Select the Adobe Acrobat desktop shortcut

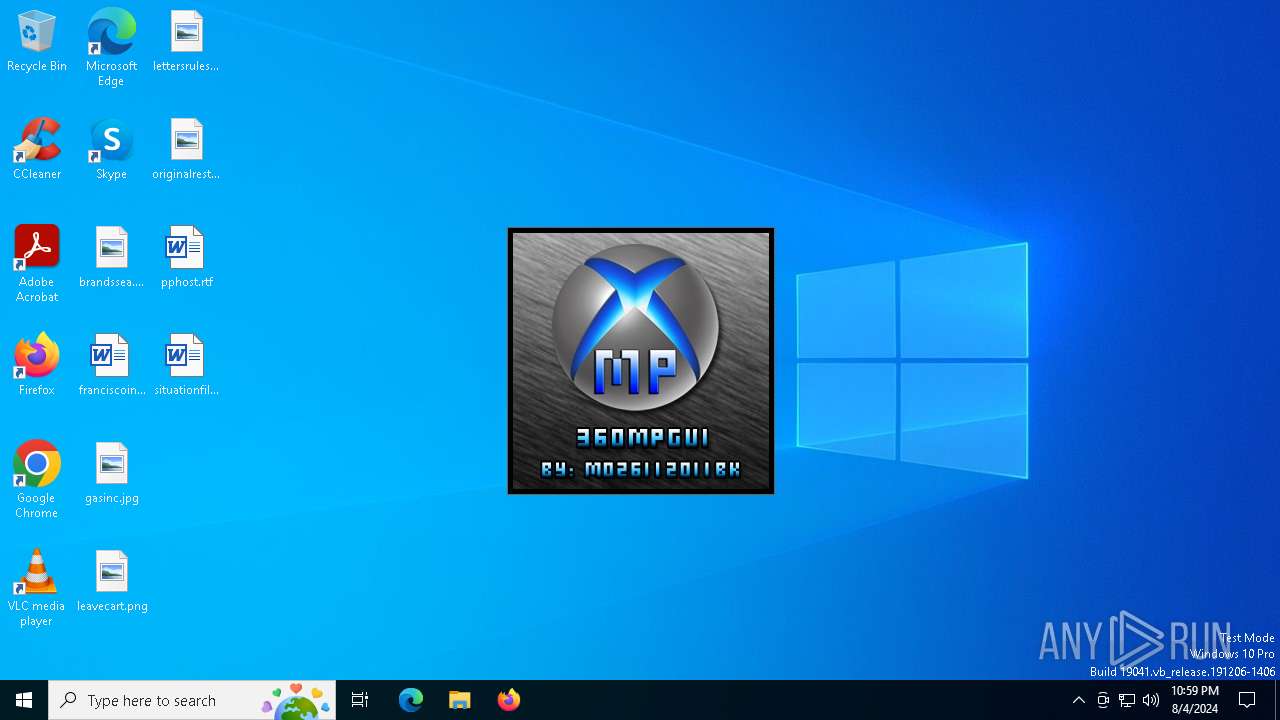37,264
